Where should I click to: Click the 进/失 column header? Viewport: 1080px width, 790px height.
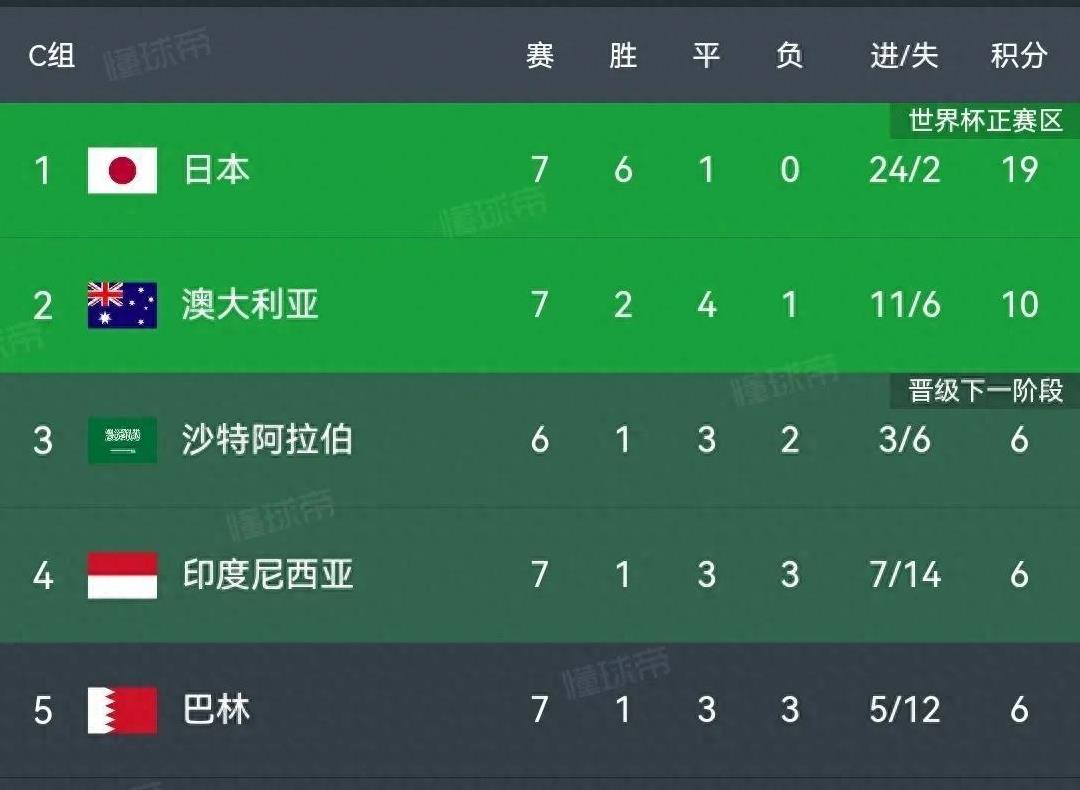pyautogui.click(x=904, y=56)
